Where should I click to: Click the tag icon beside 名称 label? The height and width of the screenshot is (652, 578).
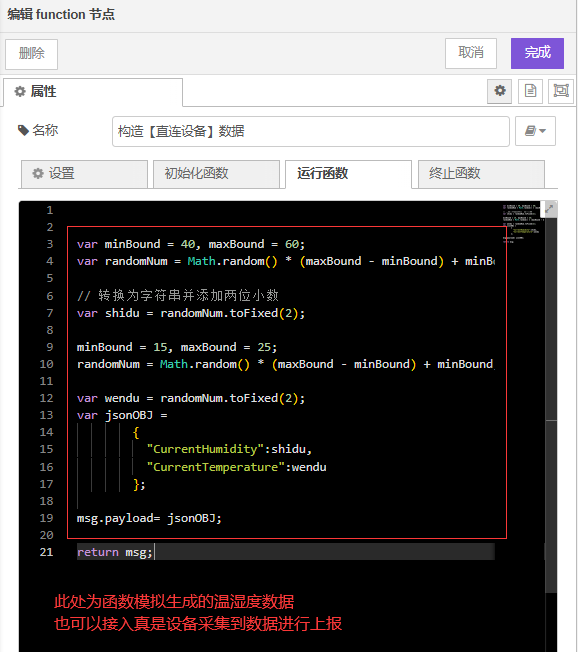tap(23, 131)
